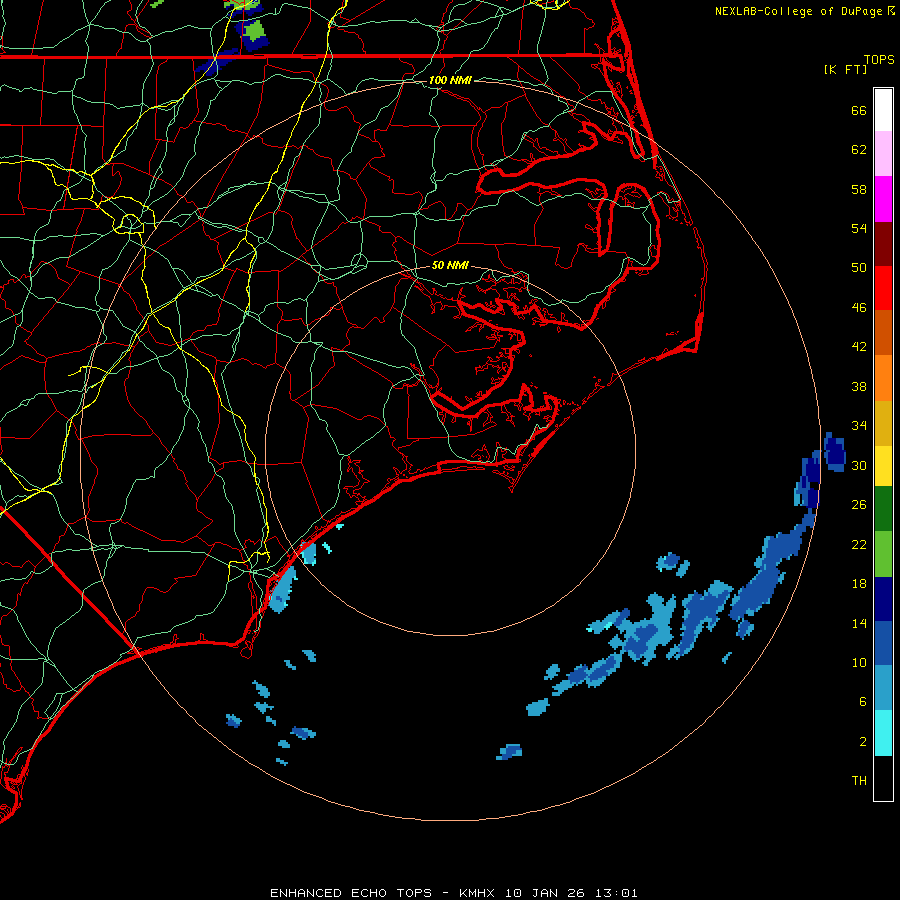Click the dark orange 46 K FT legend swatch
The width and height of the screenshot is (900, 900).
coord(883,333)
